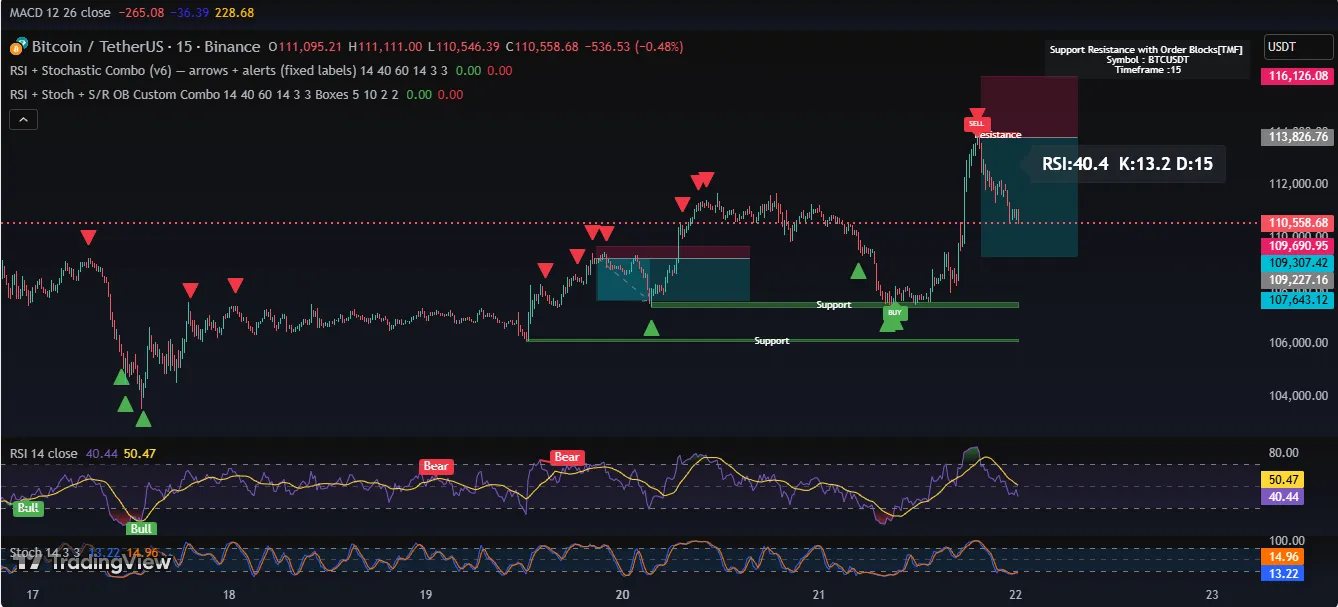Click the purple 40.44 RSI value label
The width and height of the screenshot is (1338, 607).
(1283, 497)
